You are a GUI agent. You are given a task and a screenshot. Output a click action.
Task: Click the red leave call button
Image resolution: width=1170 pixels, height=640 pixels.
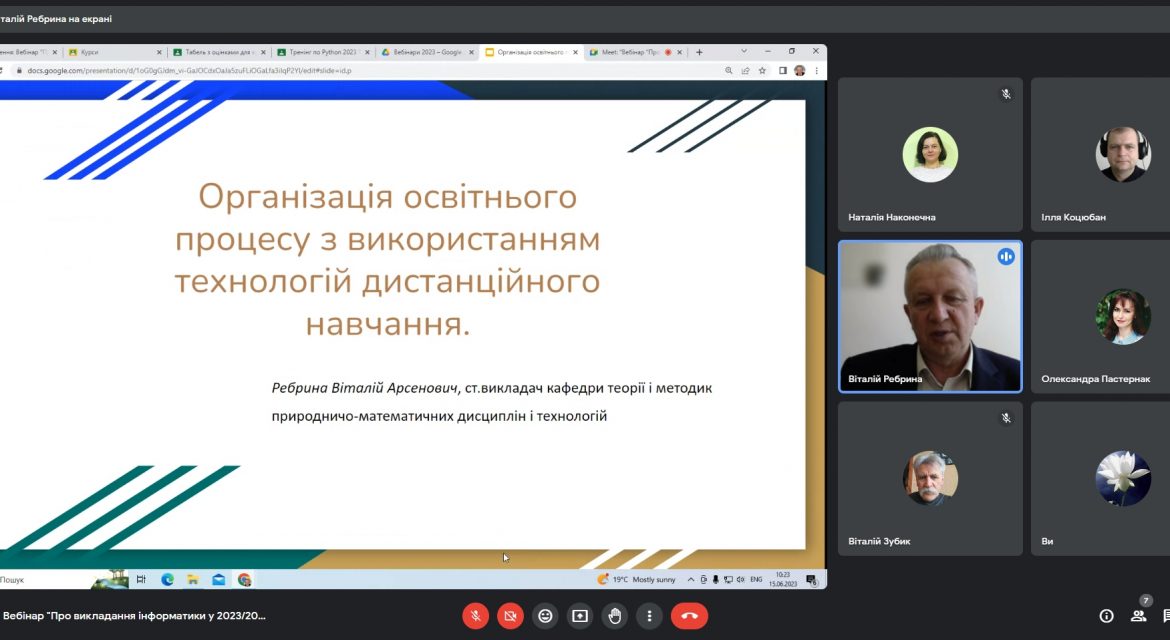click(x=689, y=616)
